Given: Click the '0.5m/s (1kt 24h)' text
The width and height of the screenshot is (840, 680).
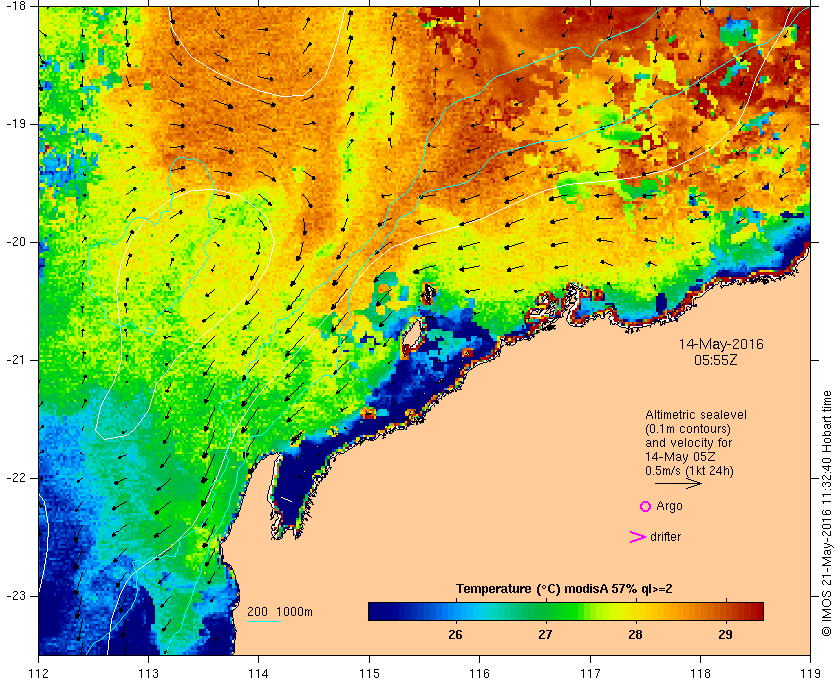Looking at the screenshot, I should pyautogui.click(x=689, y=471).
